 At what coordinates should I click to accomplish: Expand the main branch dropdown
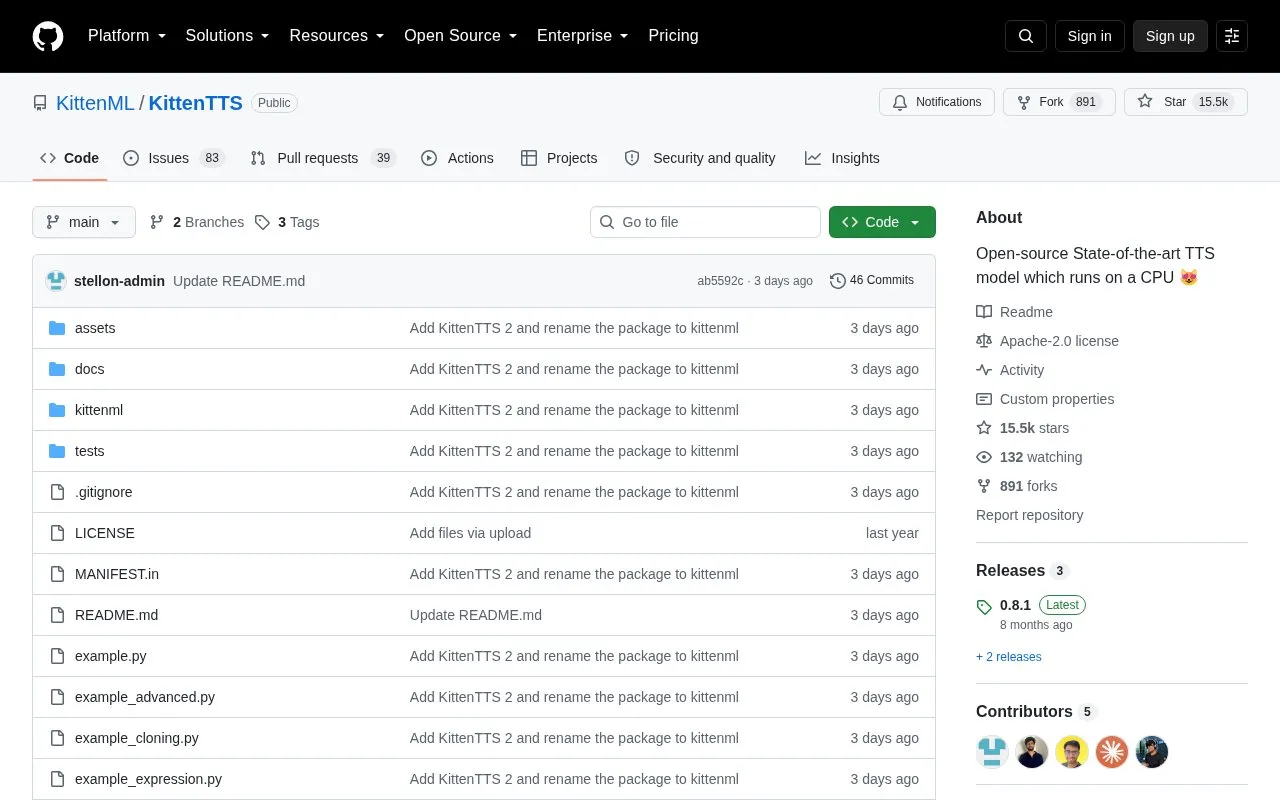pos(84,222)
